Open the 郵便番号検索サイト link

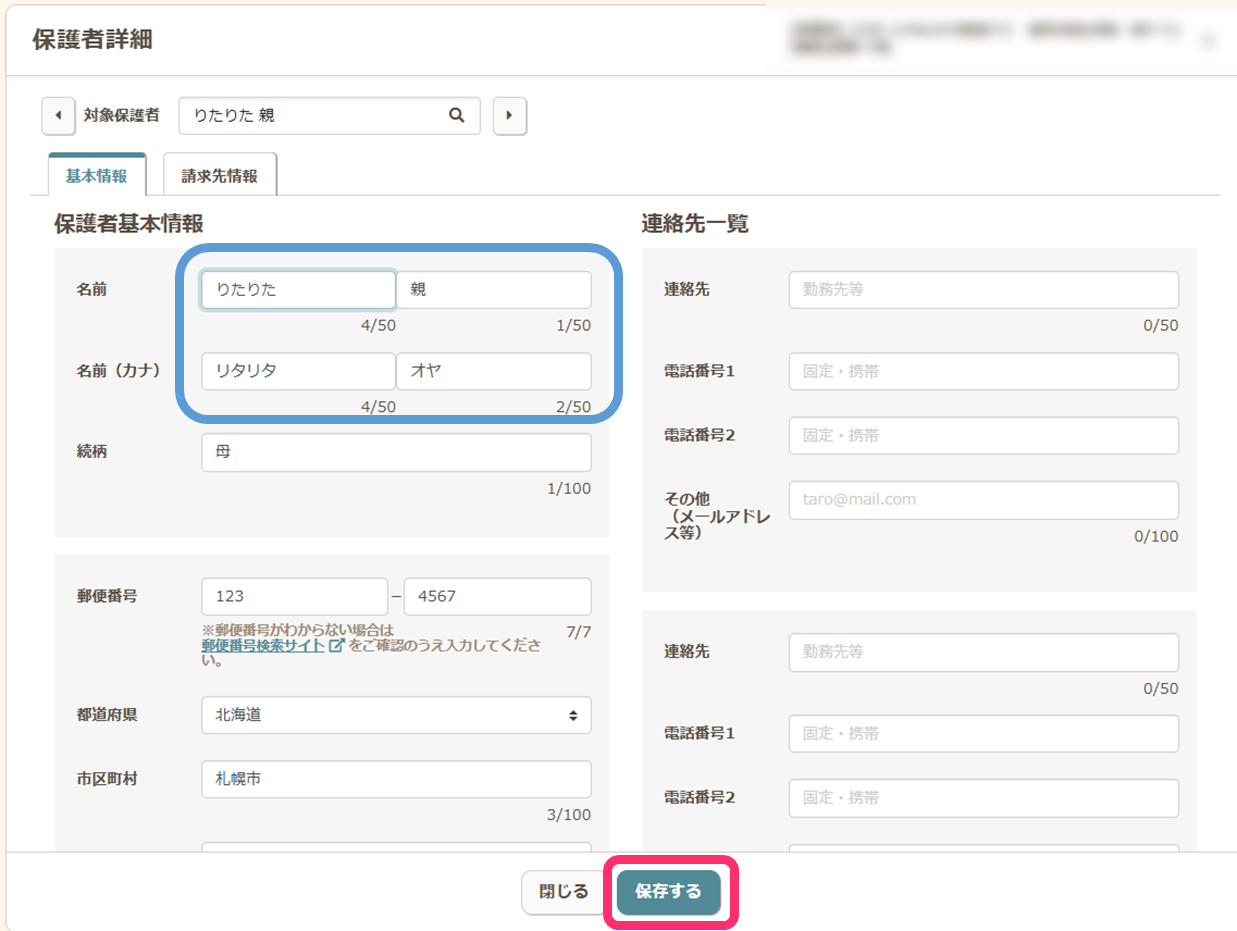pyautogui.click(x=262, y=646)
